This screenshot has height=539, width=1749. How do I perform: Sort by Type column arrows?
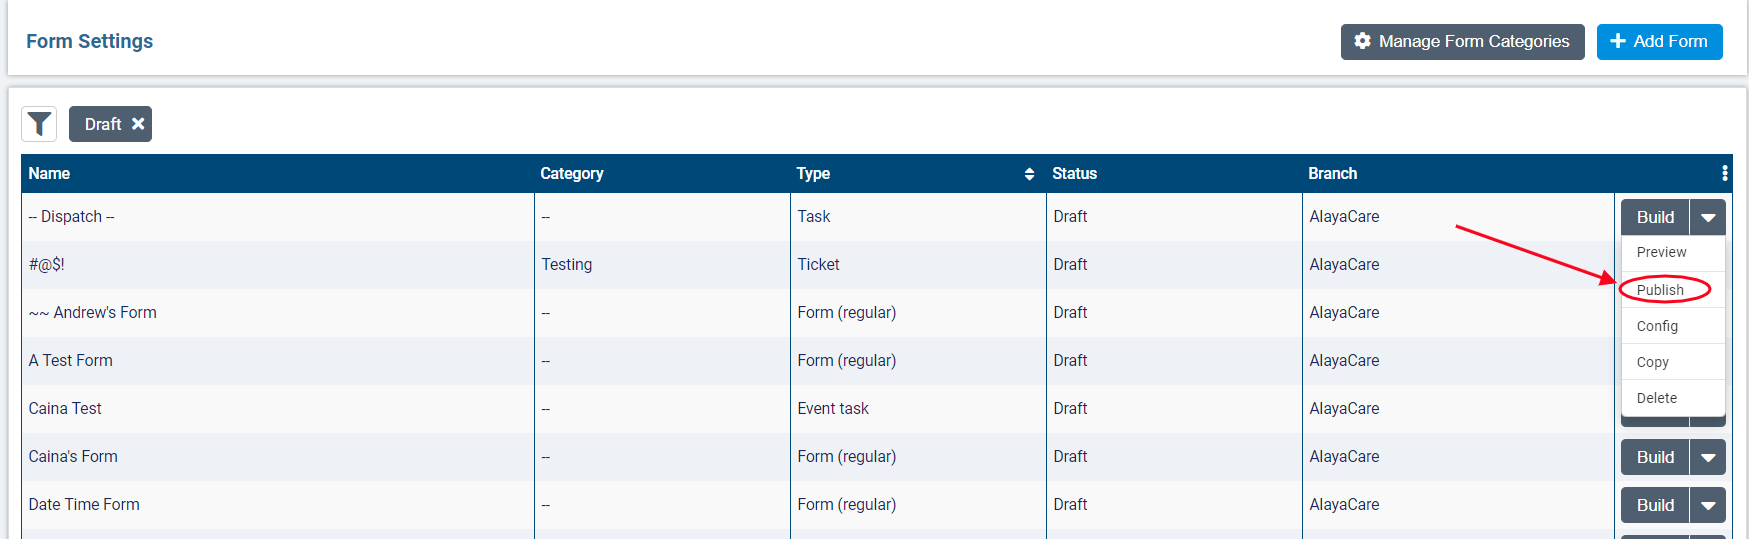(1029, 174)
